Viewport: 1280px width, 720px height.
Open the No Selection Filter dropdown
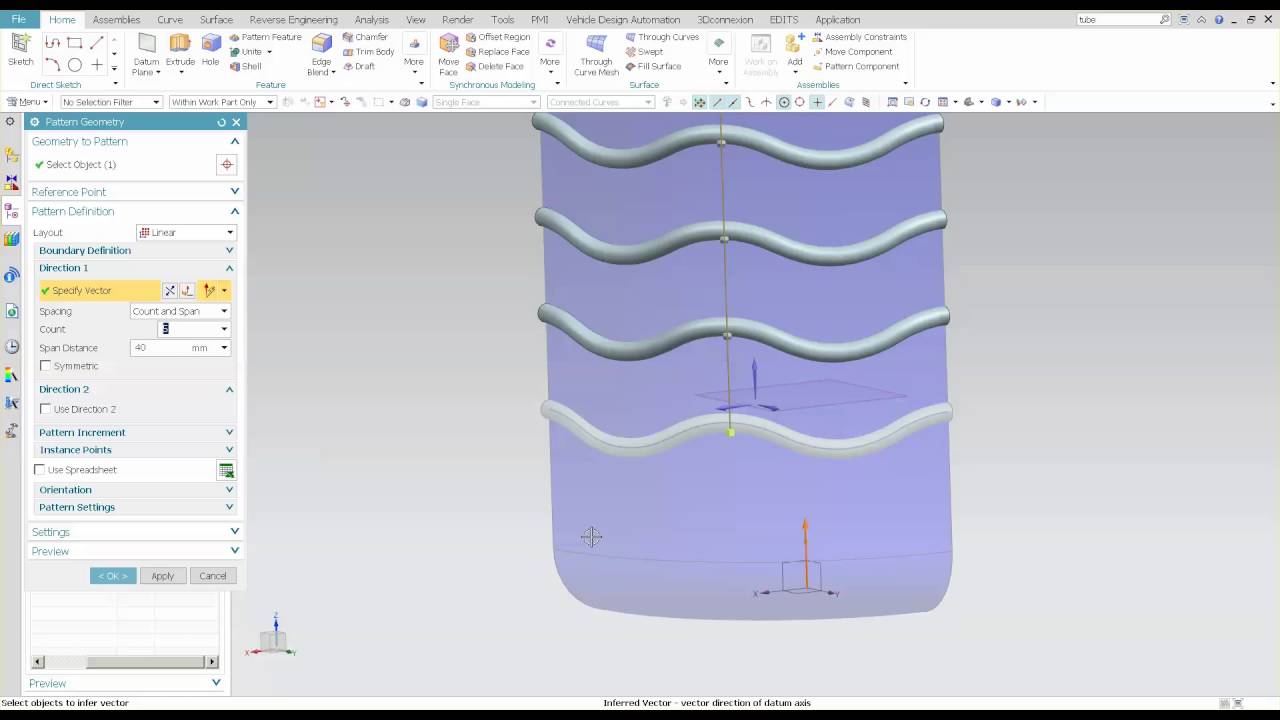coord(111,102)
